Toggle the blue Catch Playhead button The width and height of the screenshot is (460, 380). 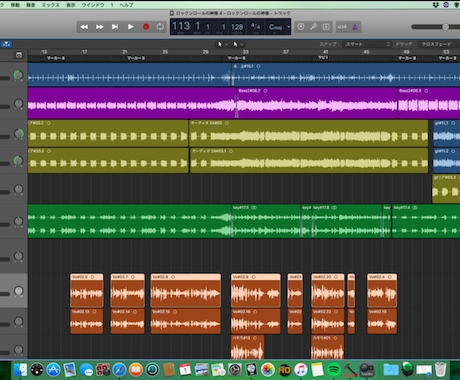pyautogui.click(x=6, y=44)
